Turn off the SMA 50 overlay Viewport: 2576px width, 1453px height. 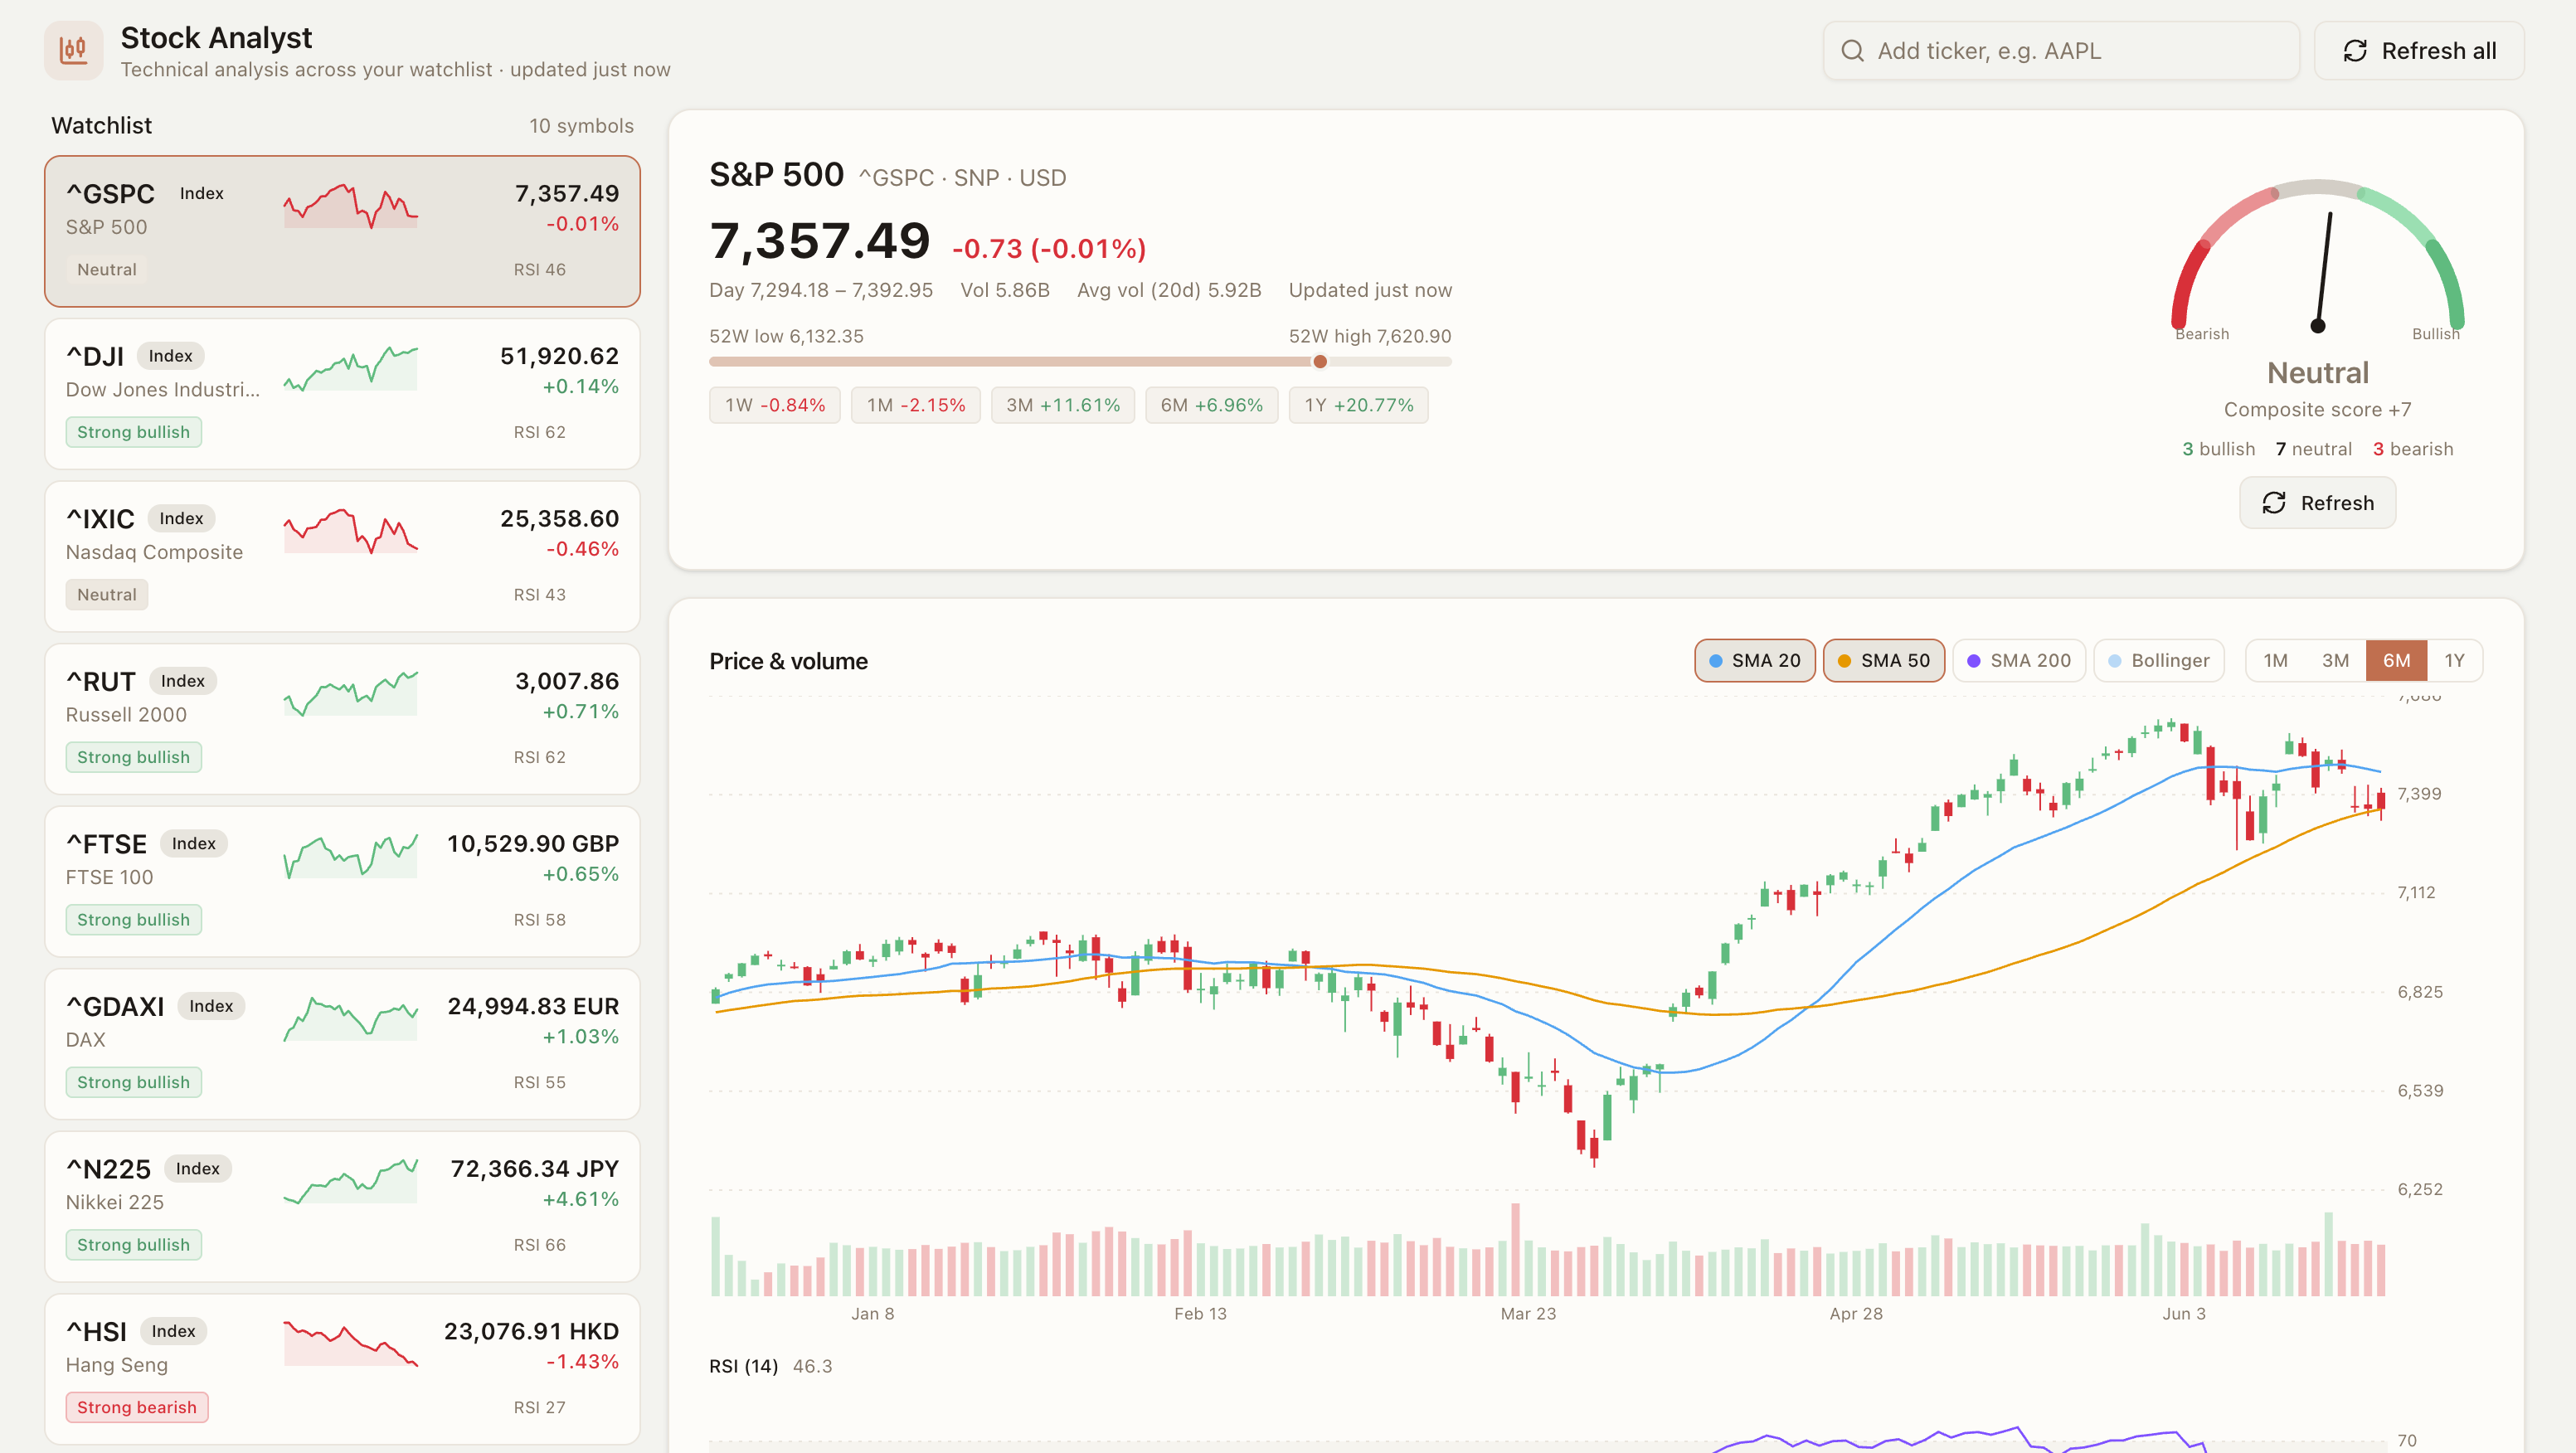[x=1883, y=661]
